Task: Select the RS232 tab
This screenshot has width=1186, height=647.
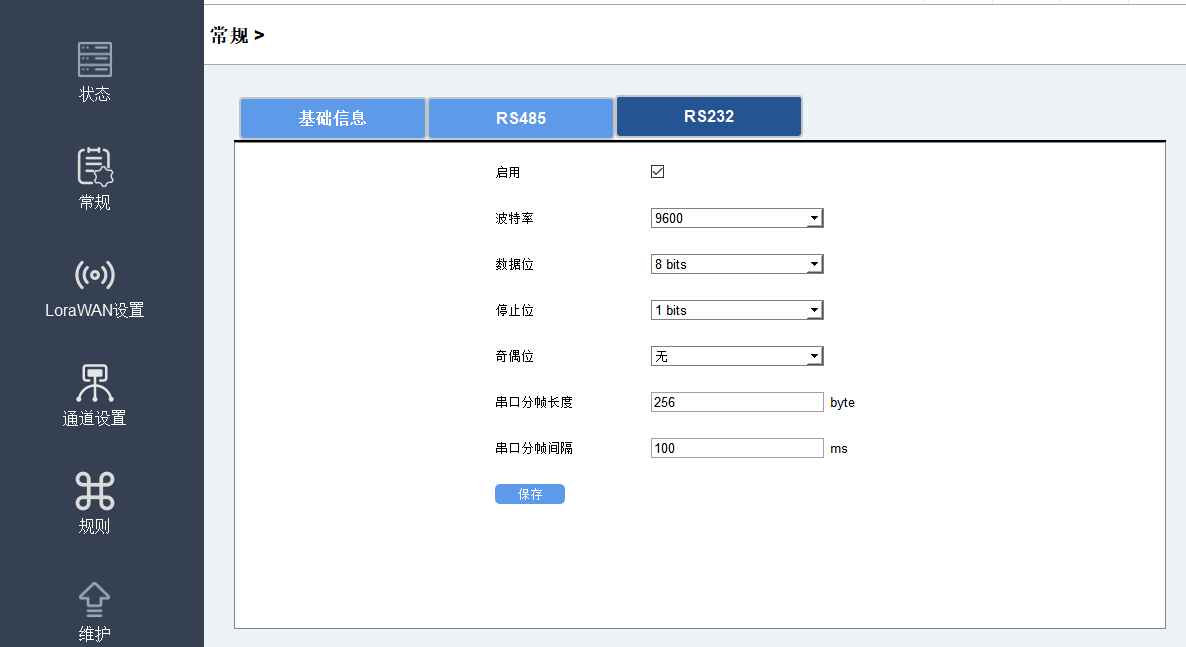Action: pyautogui.click(x=709, y=117)
